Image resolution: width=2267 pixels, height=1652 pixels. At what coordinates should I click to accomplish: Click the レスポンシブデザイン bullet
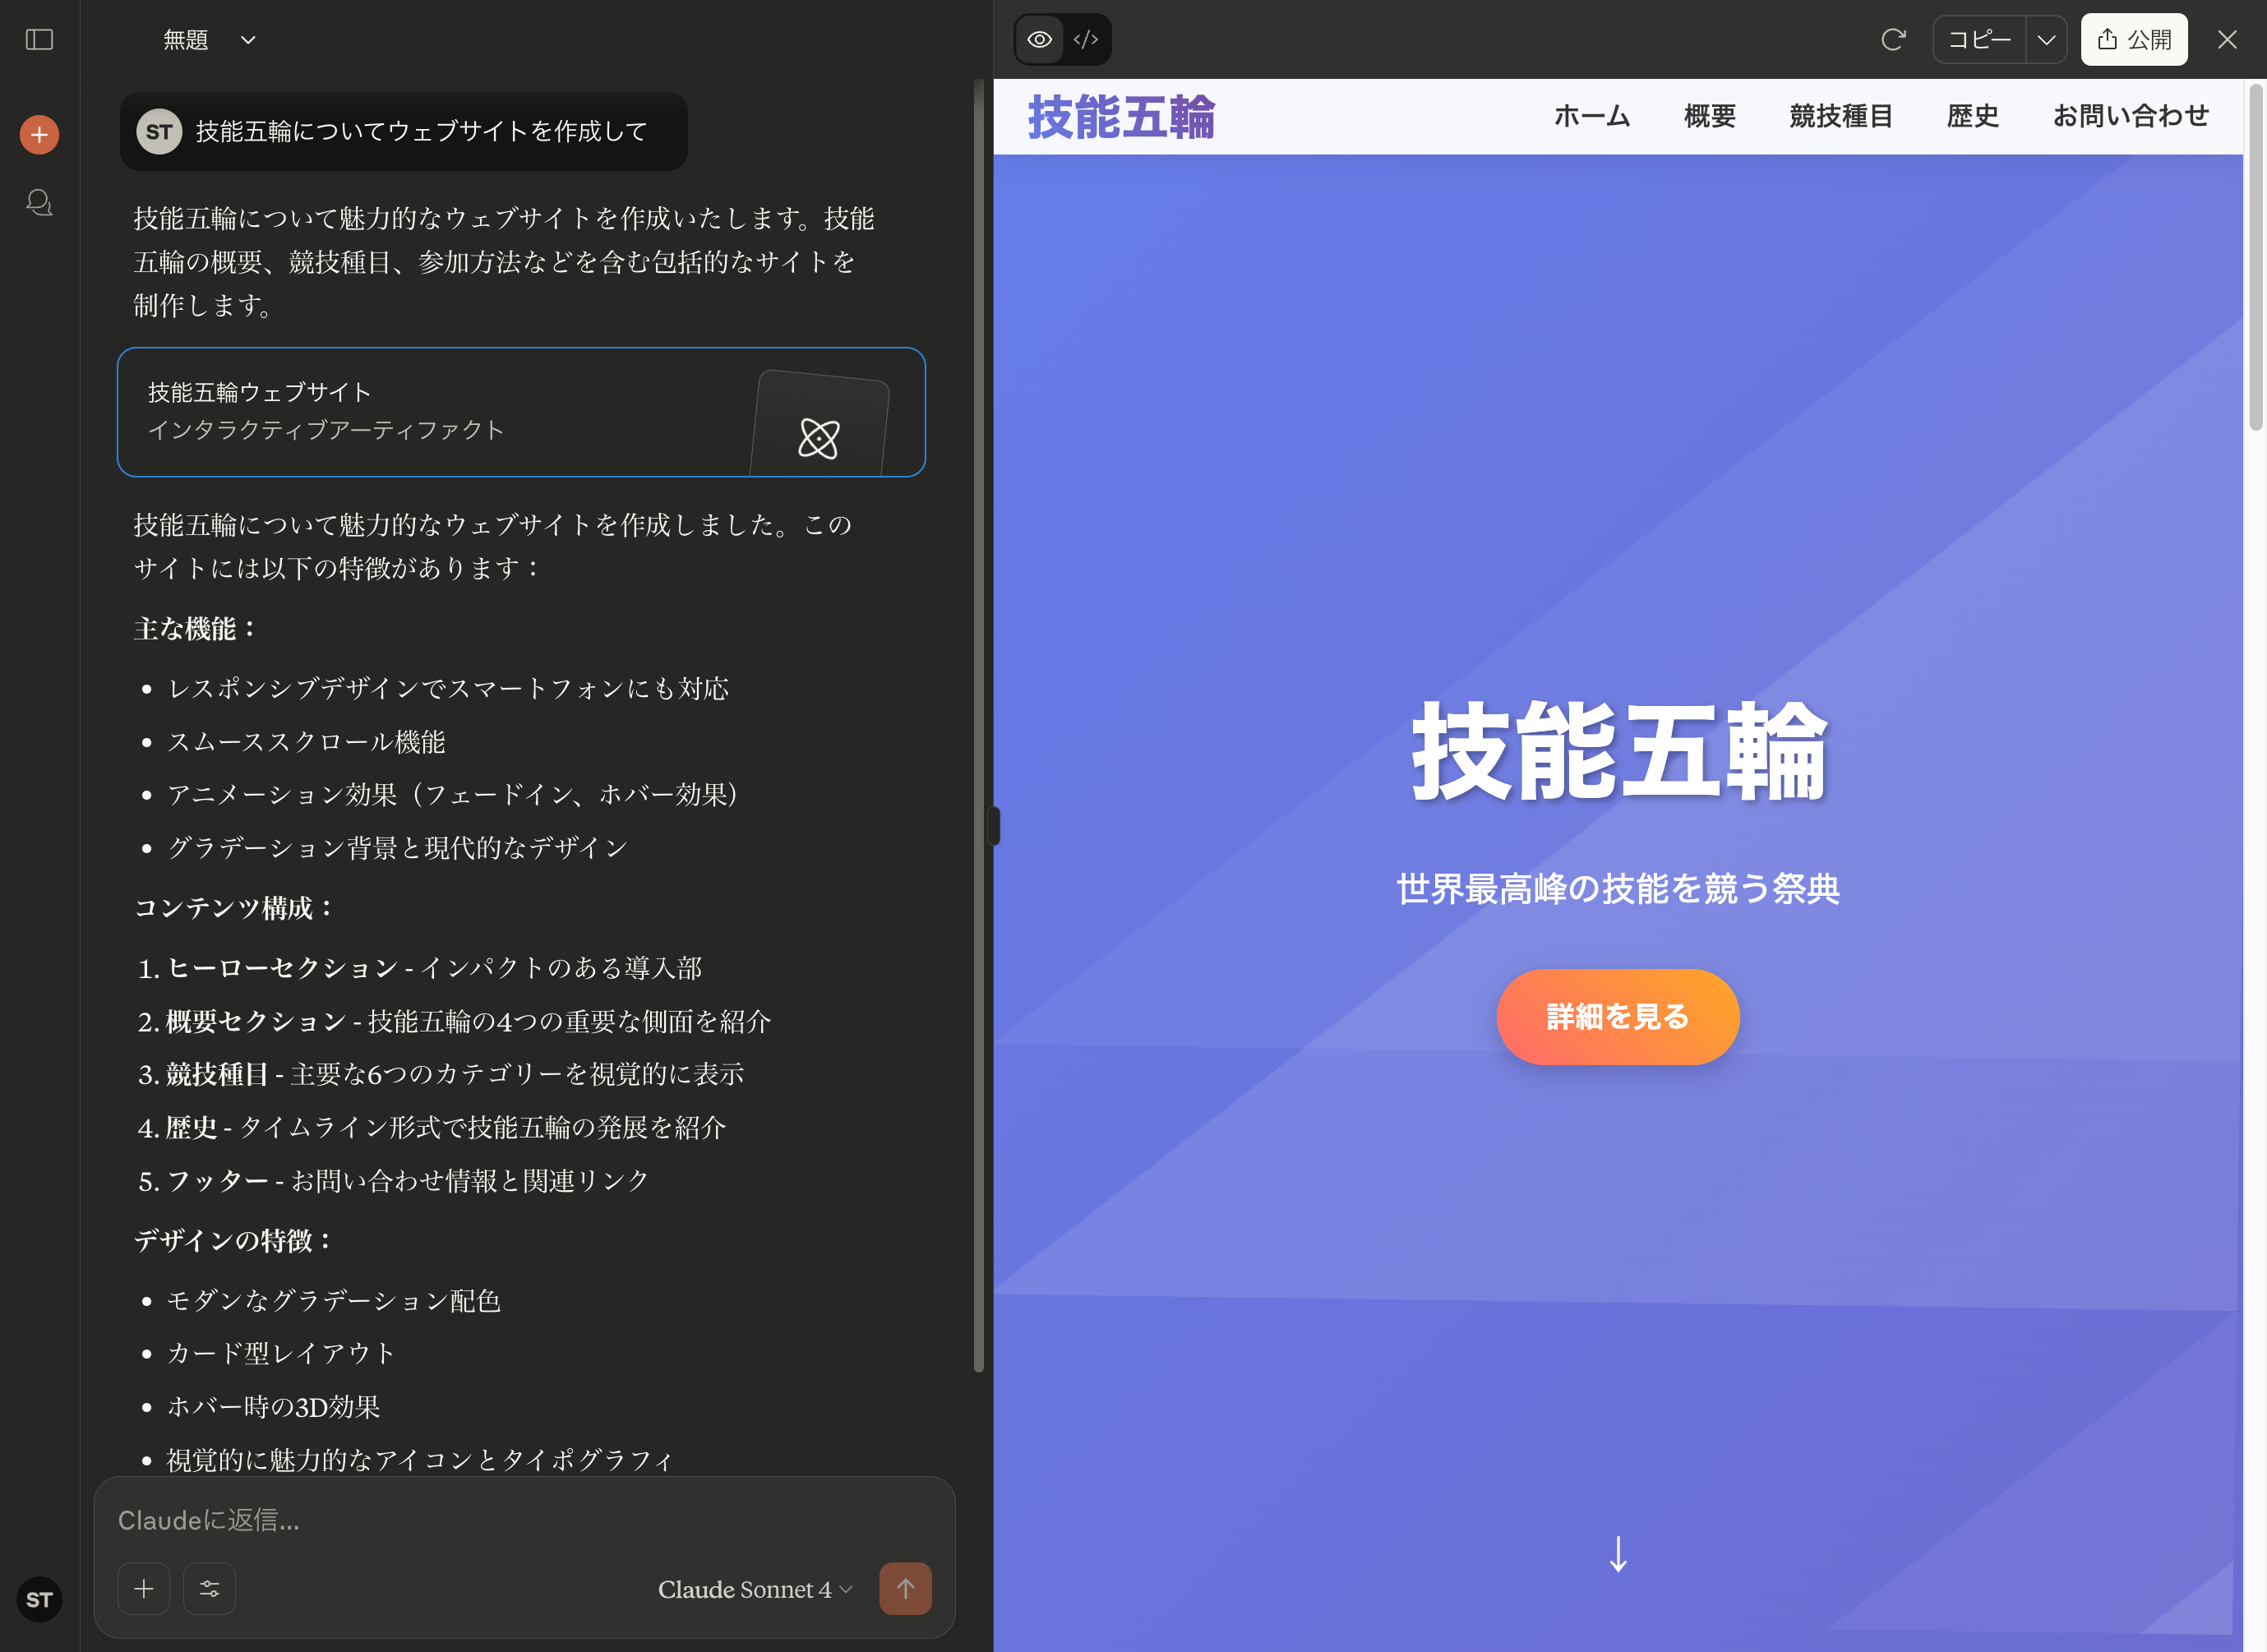click(448, 689)
